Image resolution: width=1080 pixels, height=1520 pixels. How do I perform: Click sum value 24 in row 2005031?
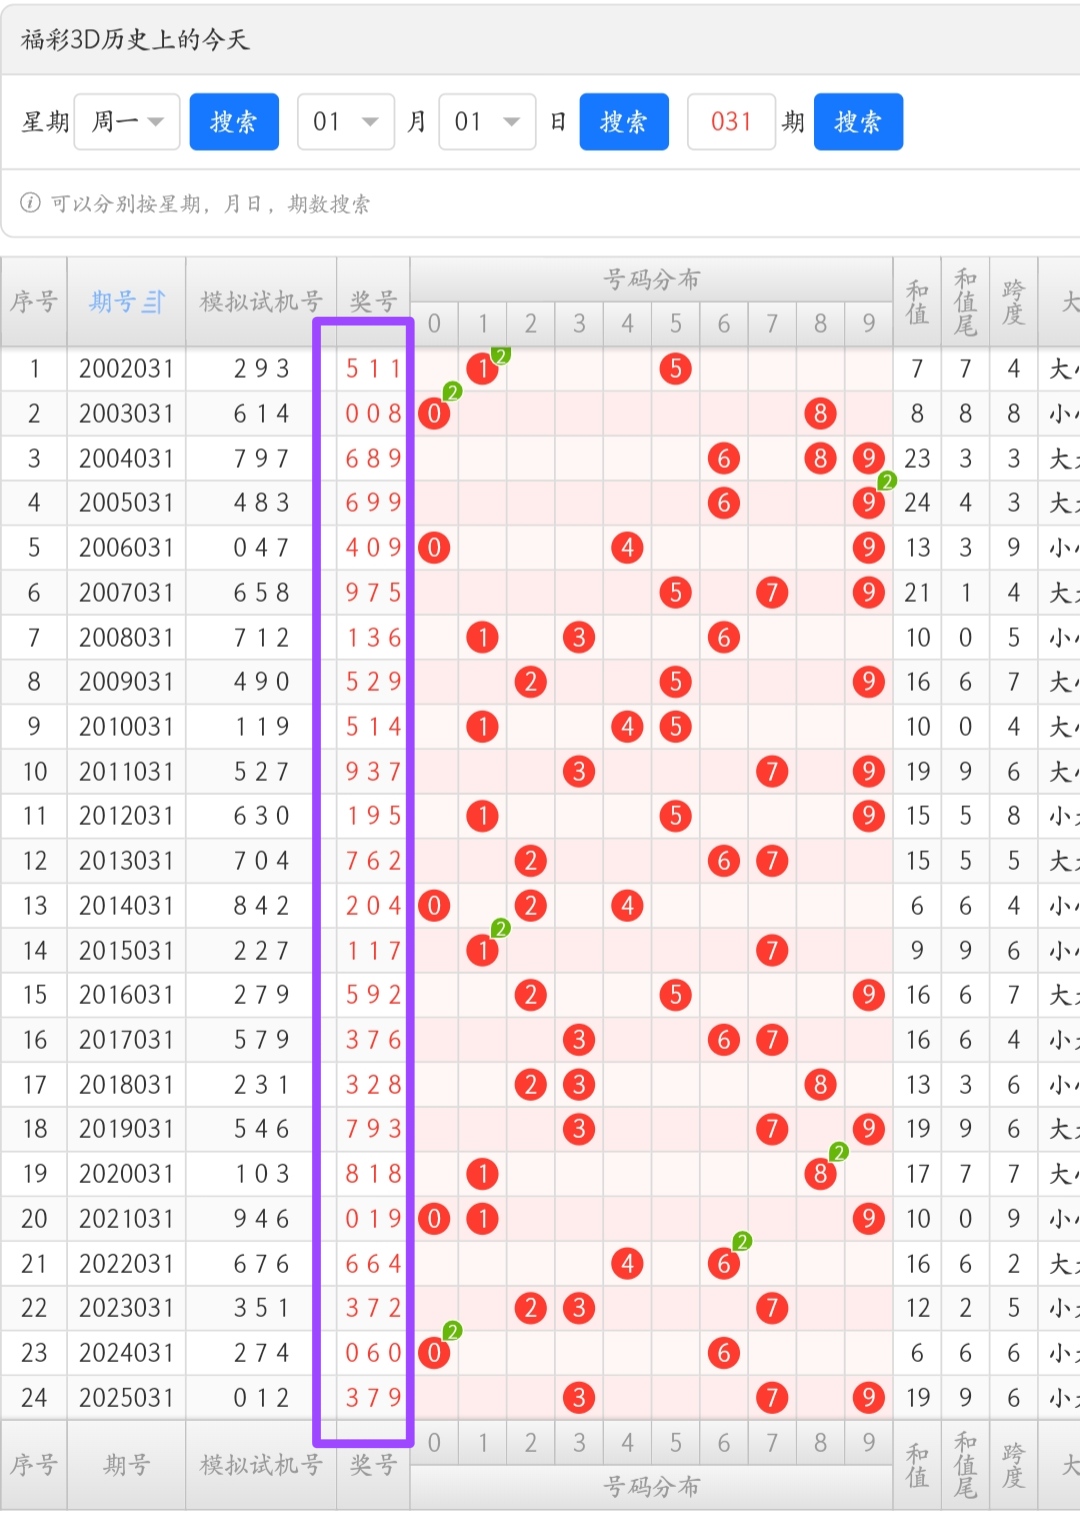pos(918,503)
